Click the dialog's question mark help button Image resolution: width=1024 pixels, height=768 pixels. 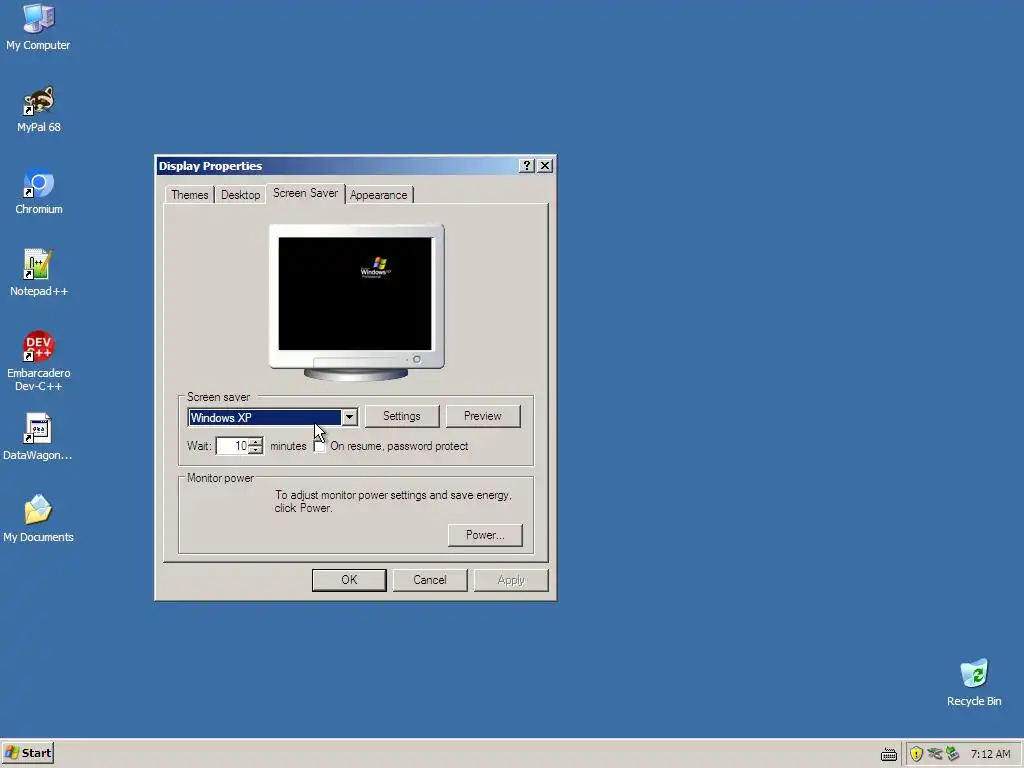(526, 166)
